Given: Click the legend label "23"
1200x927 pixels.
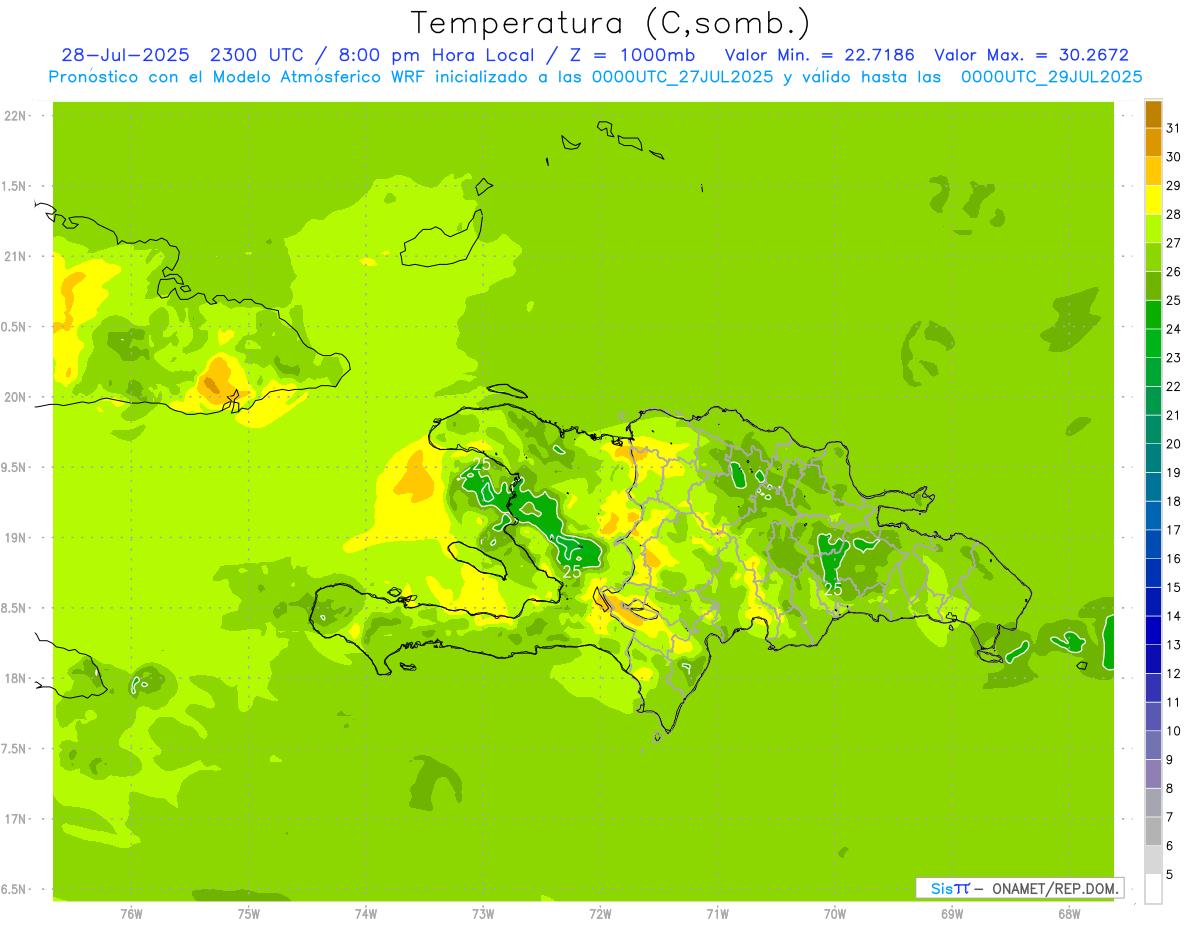Looking at the screenshot, I should (1173, 358).
